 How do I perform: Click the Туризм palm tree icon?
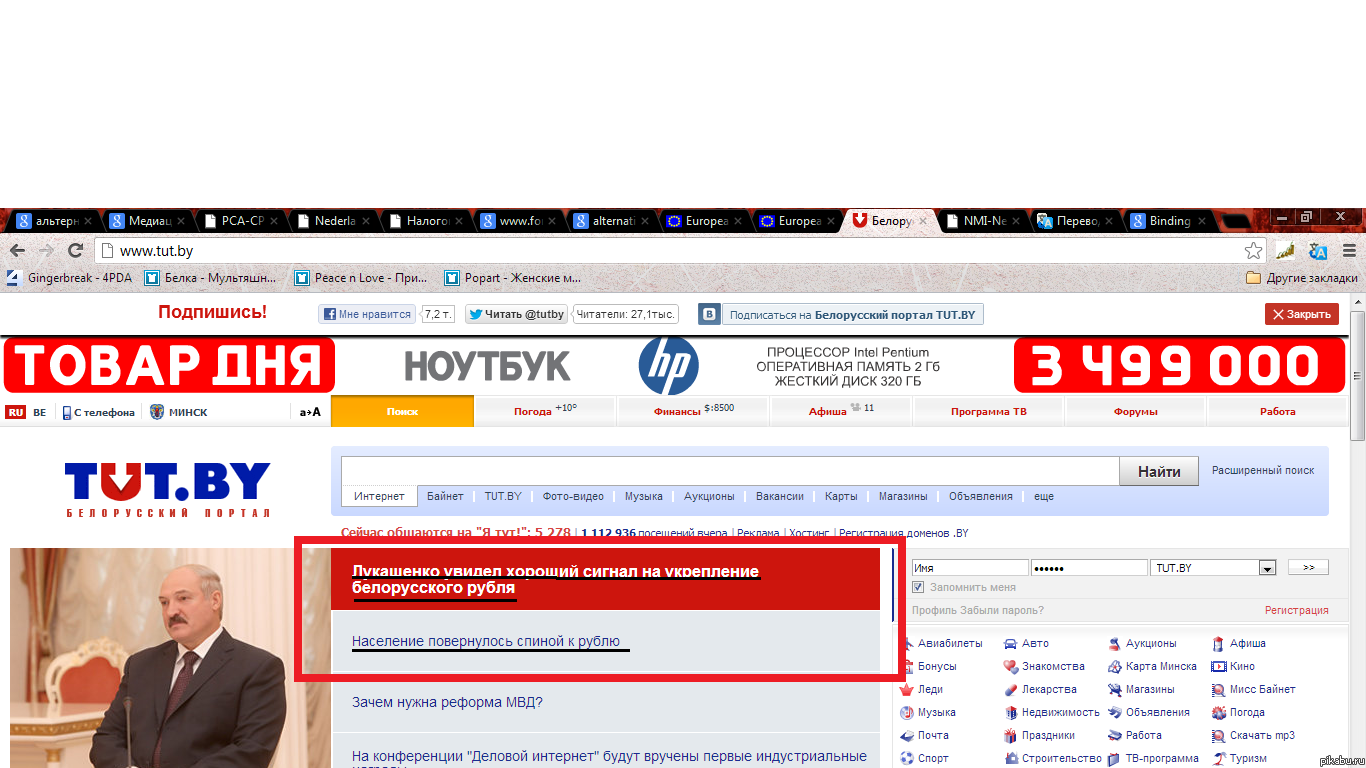click(1222, 758)
